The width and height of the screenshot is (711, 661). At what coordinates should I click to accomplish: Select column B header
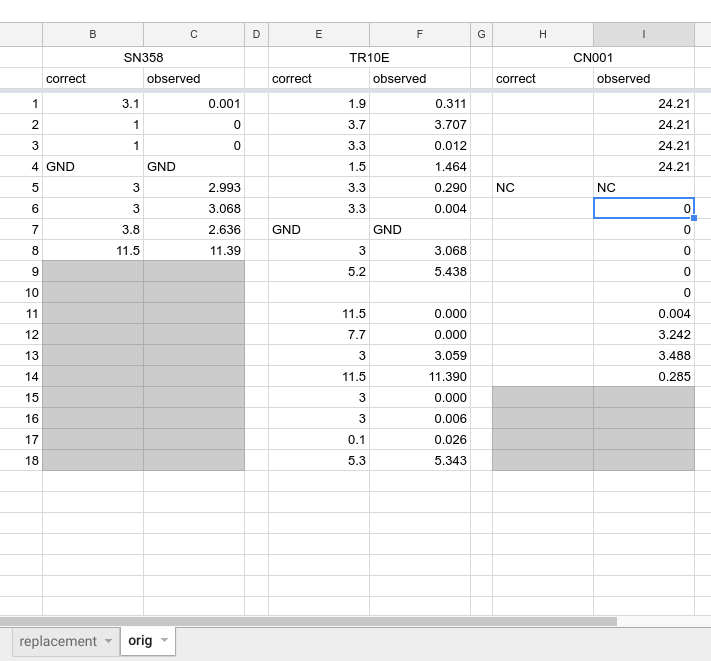(93, 34)
